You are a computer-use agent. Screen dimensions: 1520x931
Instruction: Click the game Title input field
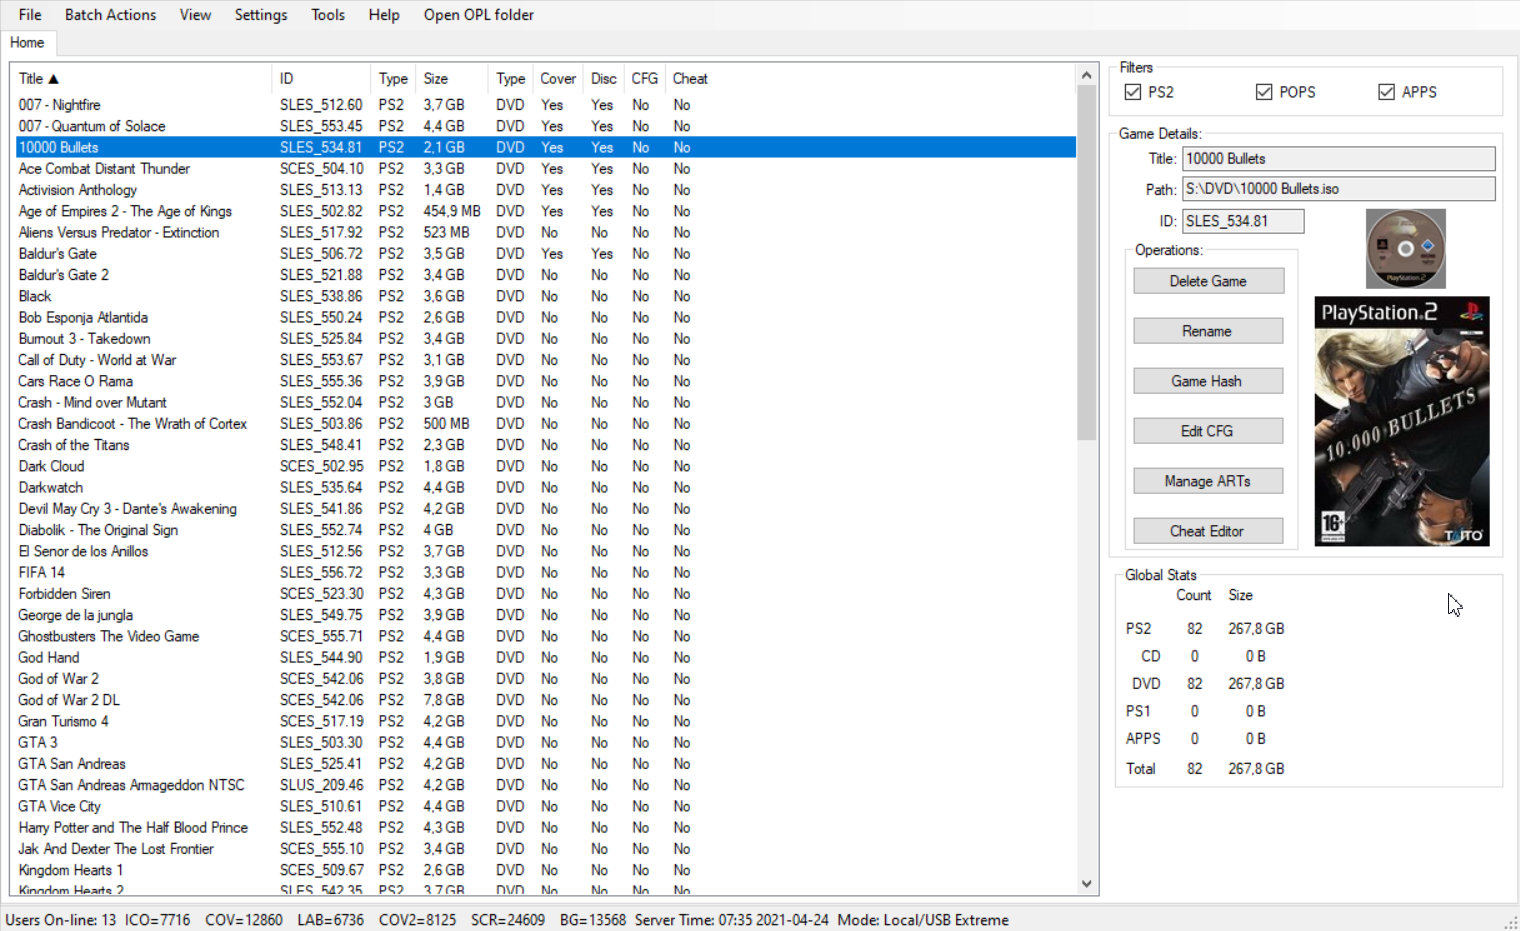[1339, 159]
